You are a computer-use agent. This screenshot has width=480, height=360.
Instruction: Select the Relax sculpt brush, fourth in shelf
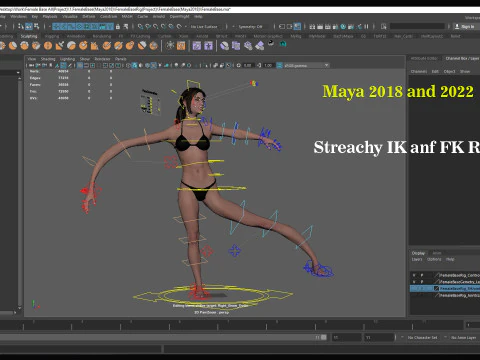pyautogui.click(x=36, y=45)
